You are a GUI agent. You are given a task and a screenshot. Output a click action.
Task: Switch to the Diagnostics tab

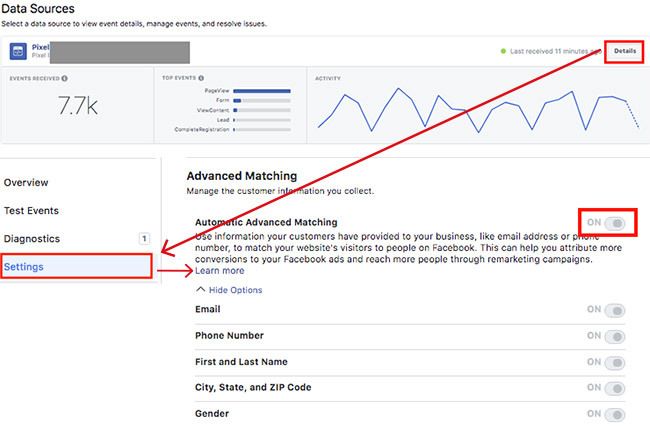32,239
